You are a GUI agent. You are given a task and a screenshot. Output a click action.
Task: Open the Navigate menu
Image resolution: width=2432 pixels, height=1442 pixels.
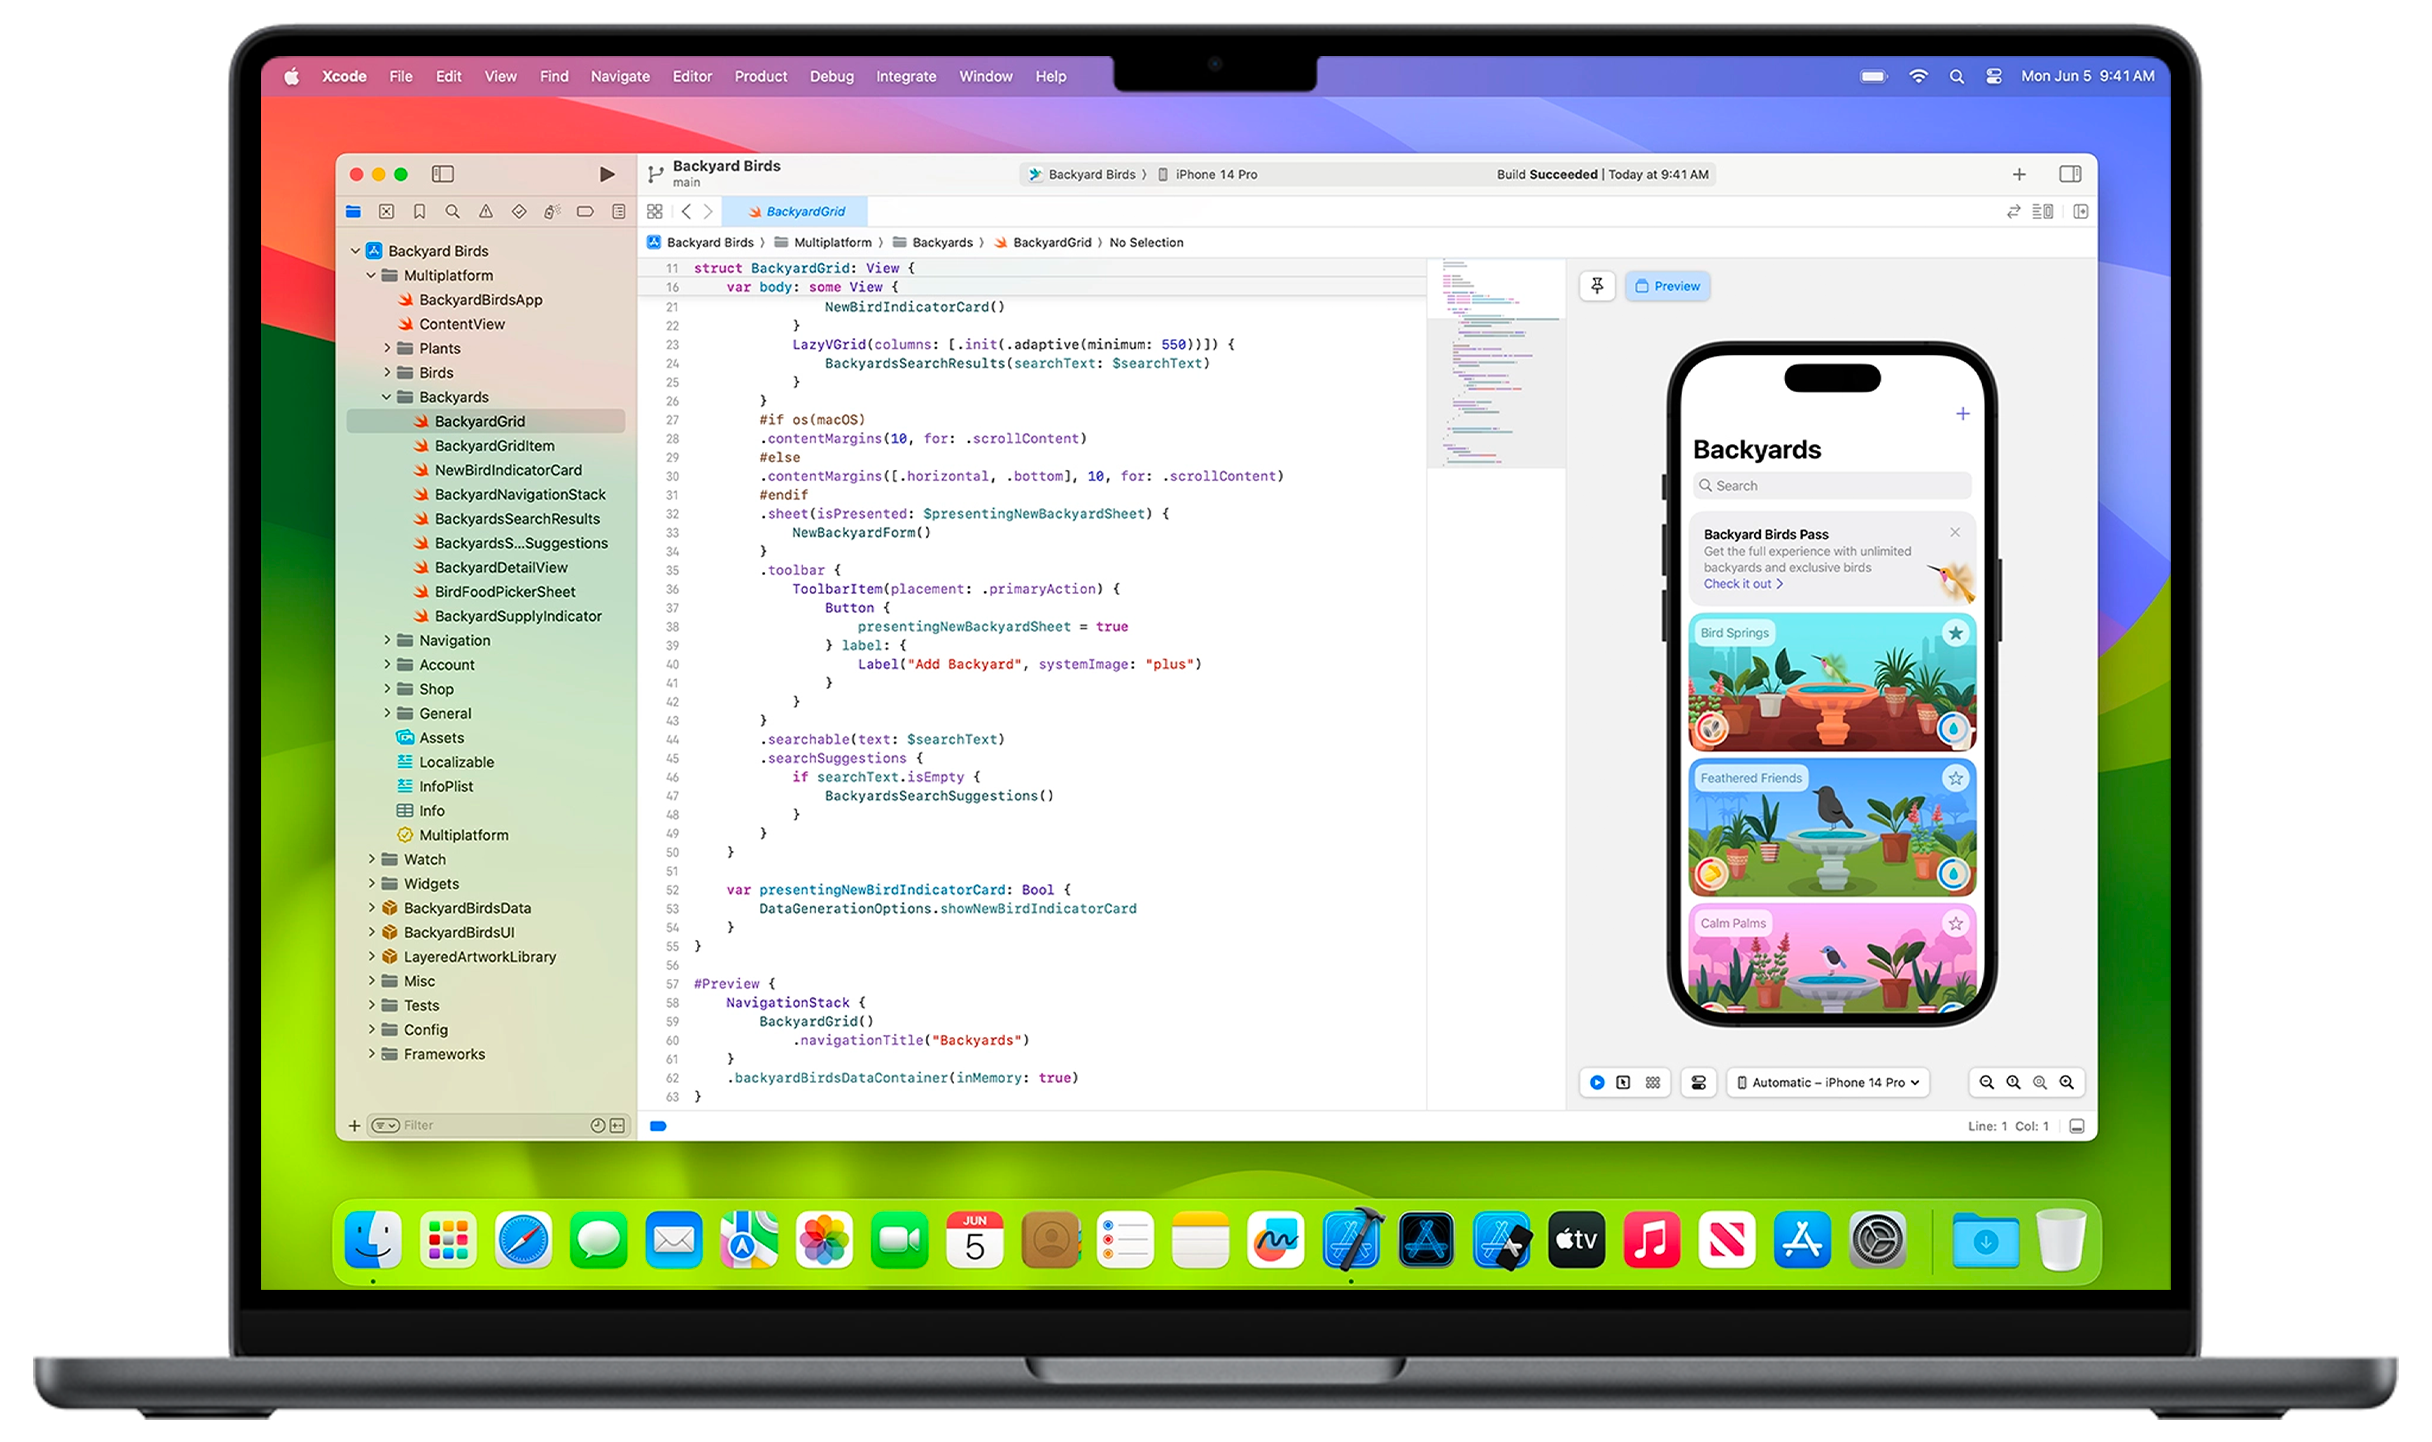620,76
